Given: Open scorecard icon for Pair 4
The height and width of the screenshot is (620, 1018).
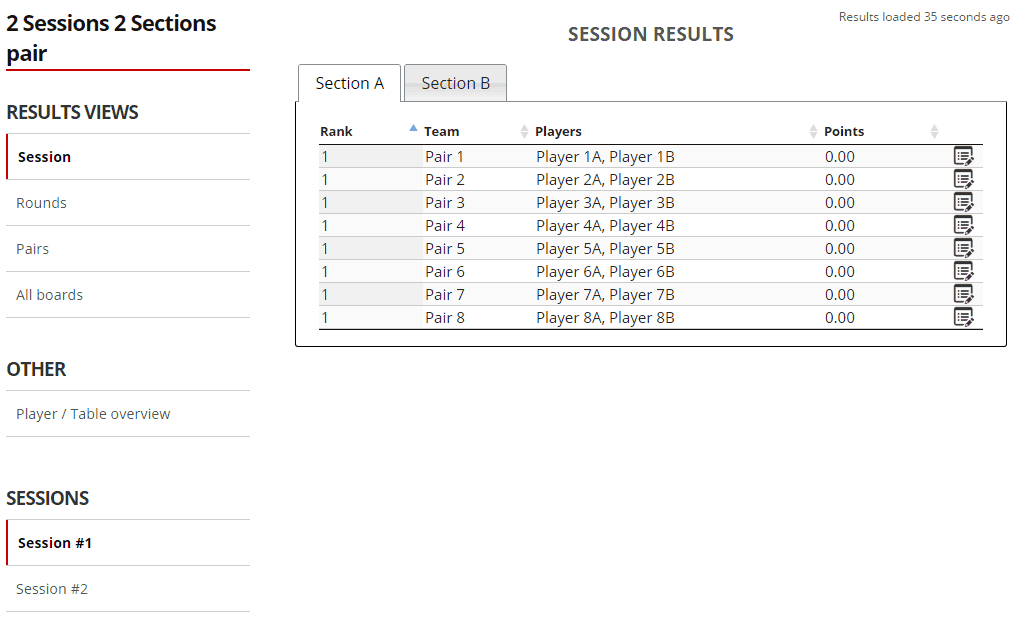Looking at the screenshot, I should click(963, 225).
